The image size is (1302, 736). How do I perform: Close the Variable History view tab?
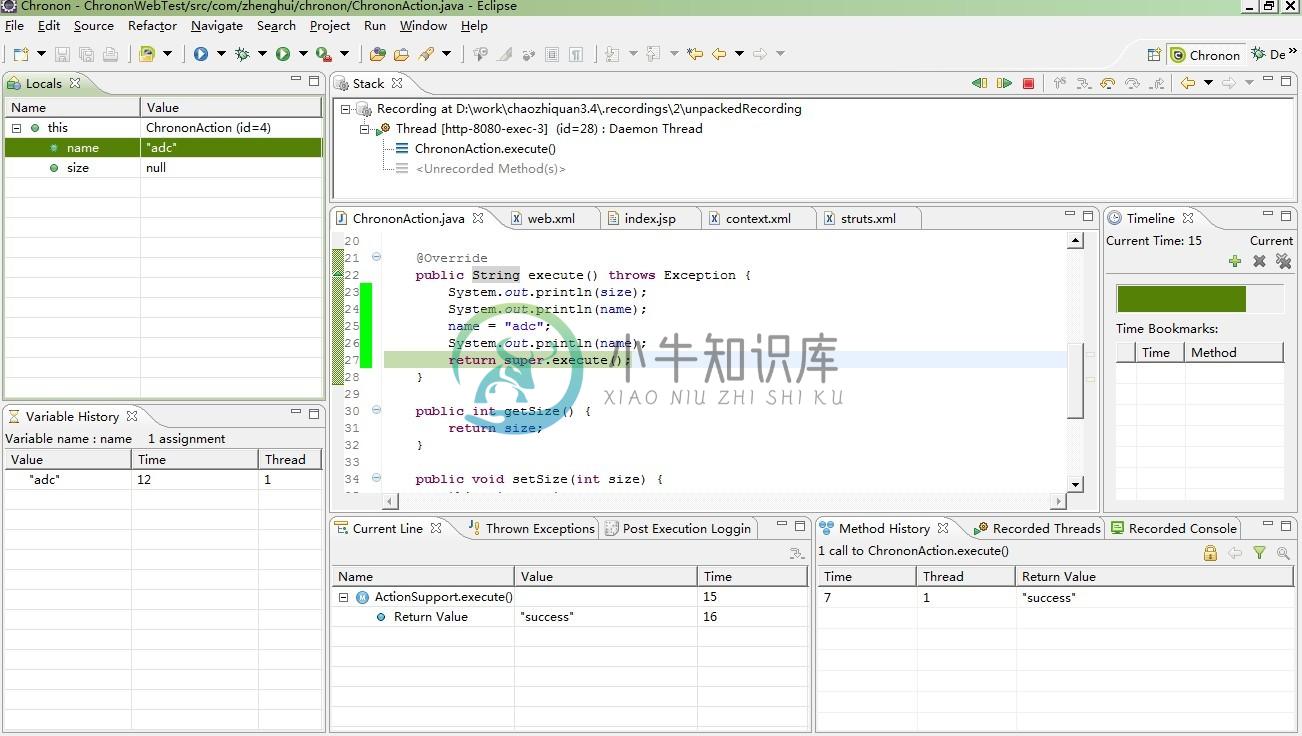(x=132, y=416)
